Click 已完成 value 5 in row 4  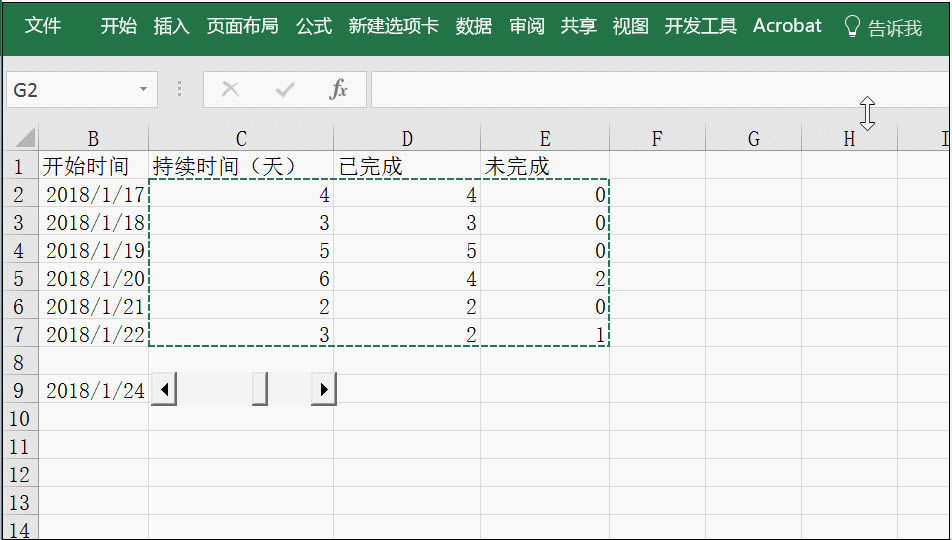(x=407, y=250)
